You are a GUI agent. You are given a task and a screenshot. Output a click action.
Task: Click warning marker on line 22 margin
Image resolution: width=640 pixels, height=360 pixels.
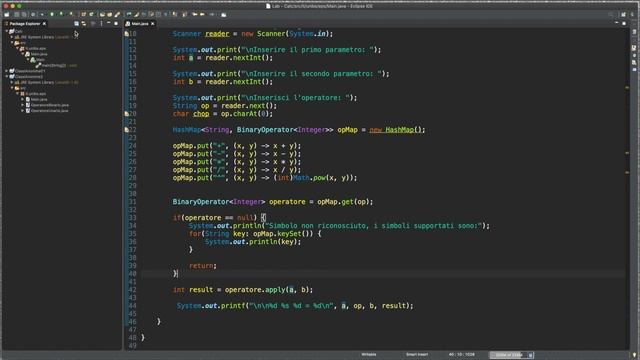(127, 130)
